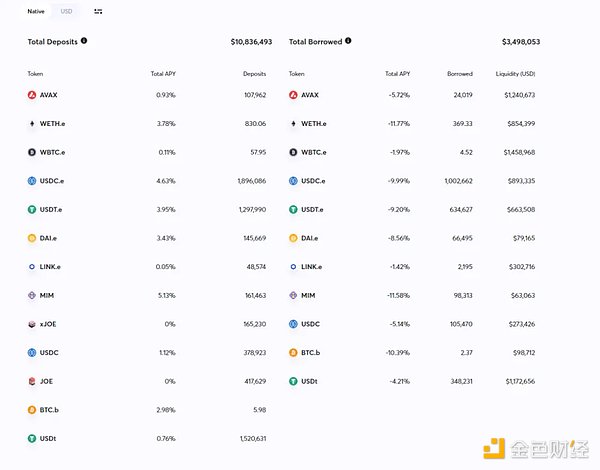Sort by Borrowed column header

(x=460, y=74)
